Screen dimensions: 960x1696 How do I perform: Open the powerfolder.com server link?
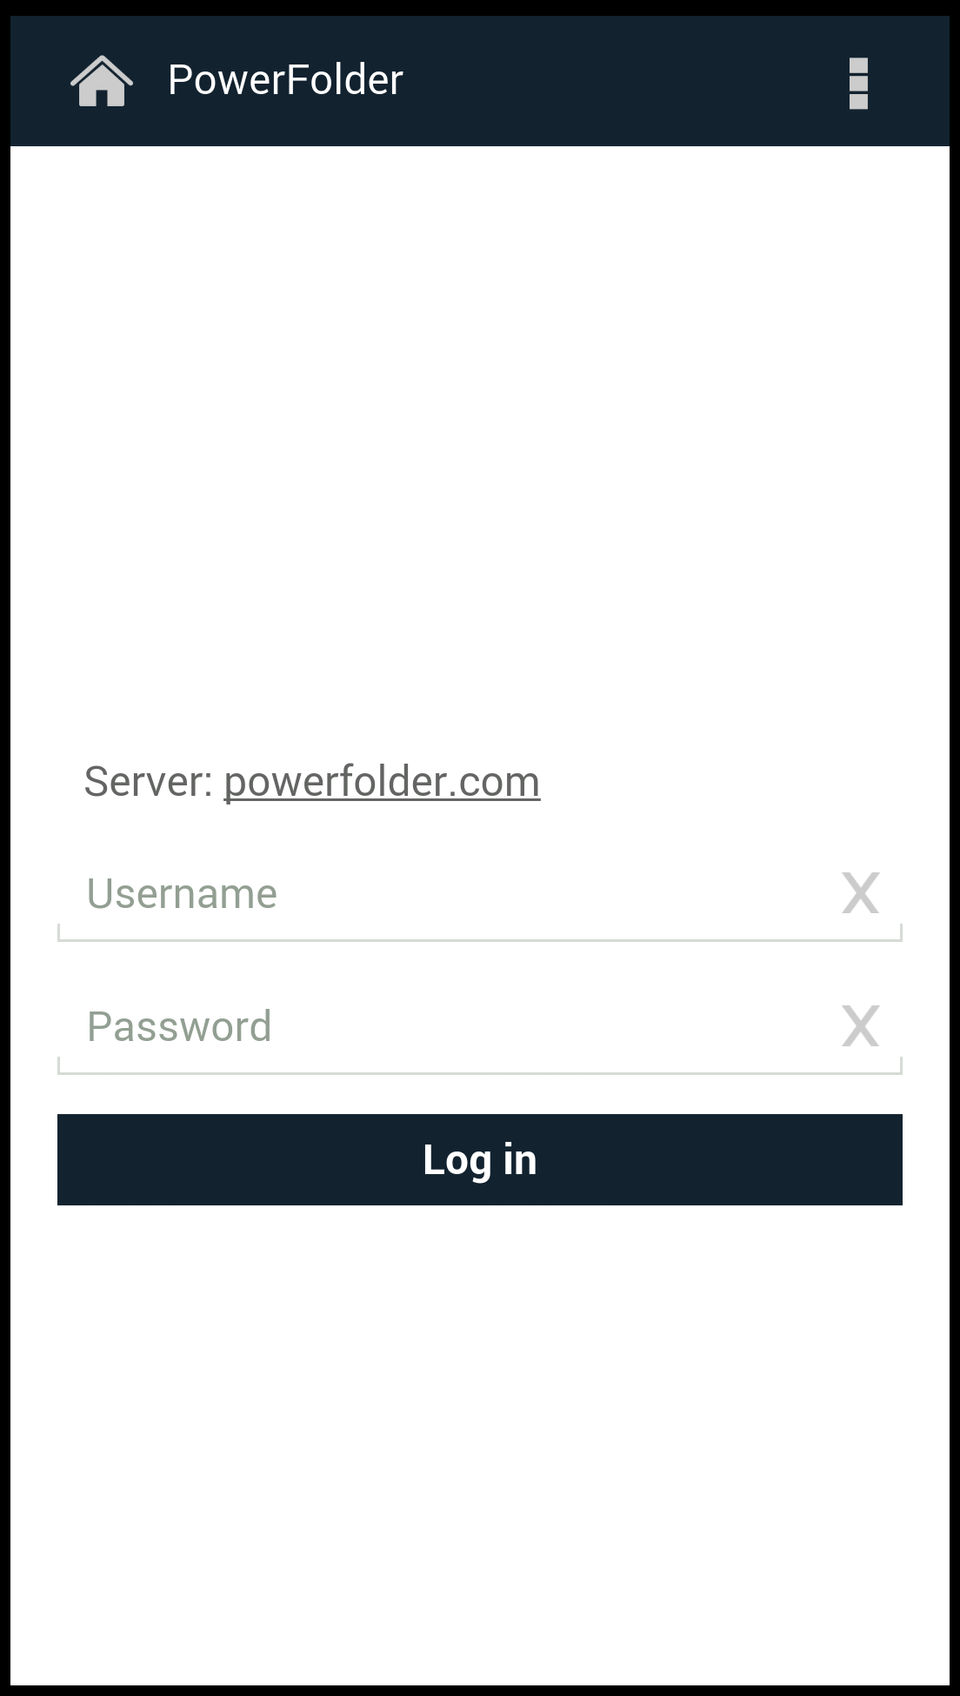[382, 782]
